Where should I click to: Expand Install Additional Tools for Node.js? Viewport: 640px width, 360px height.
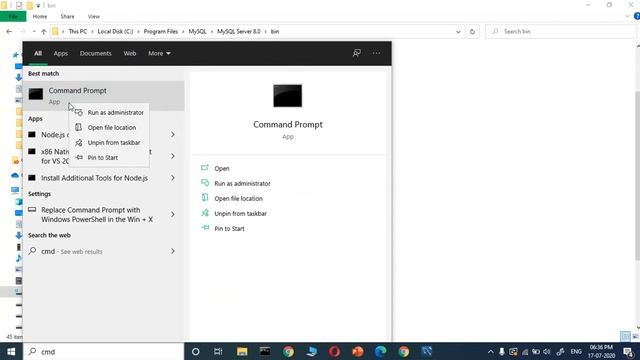pos(173,178)
